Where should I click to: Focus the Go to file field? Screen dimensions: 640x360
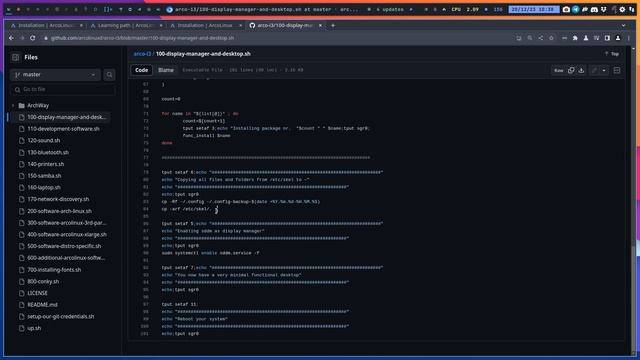[x=63, y=89]
